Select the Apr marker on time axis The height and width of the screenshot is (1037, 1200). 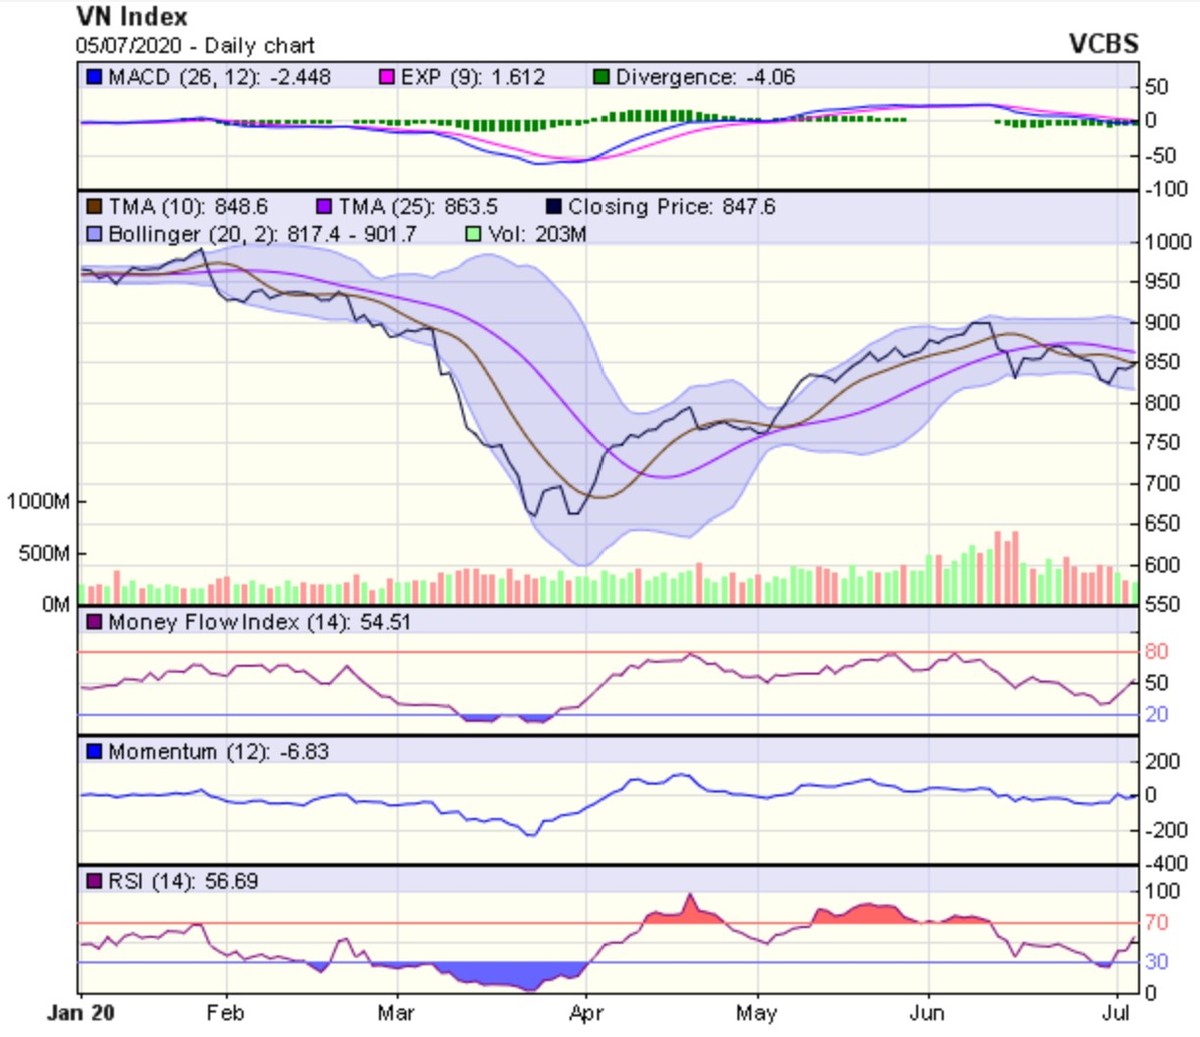tap(585, 1013)
